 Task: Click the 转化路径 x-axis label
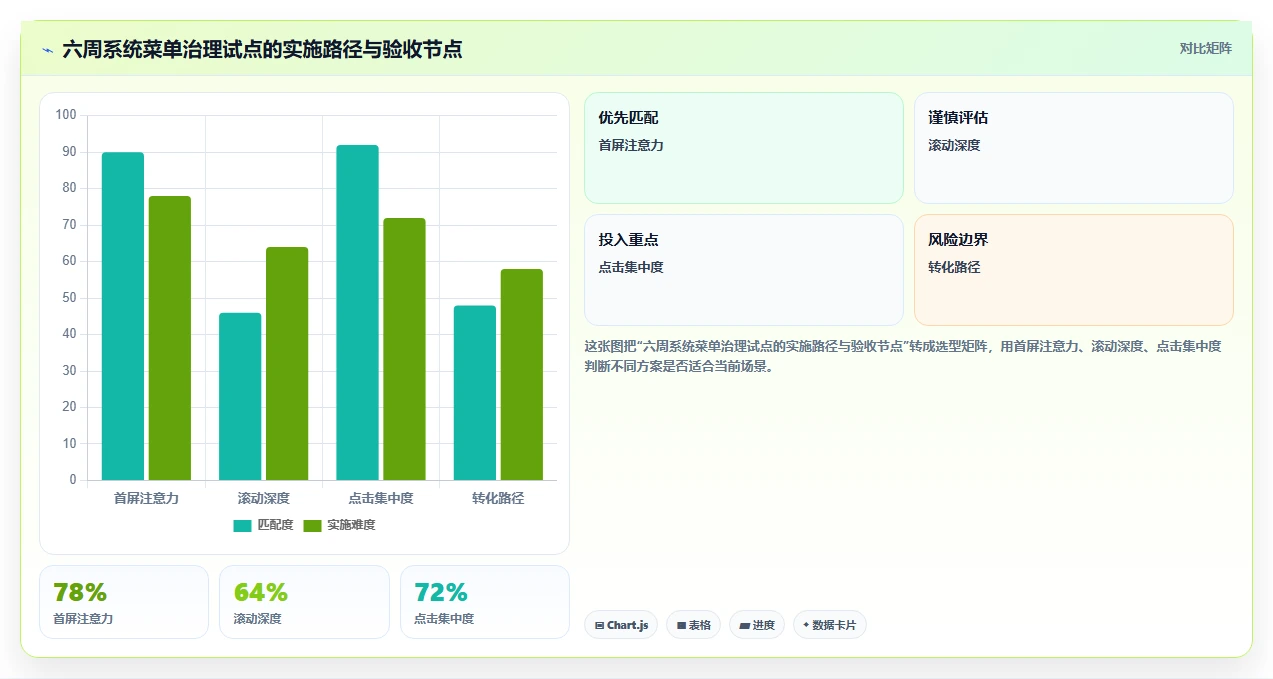498,498
